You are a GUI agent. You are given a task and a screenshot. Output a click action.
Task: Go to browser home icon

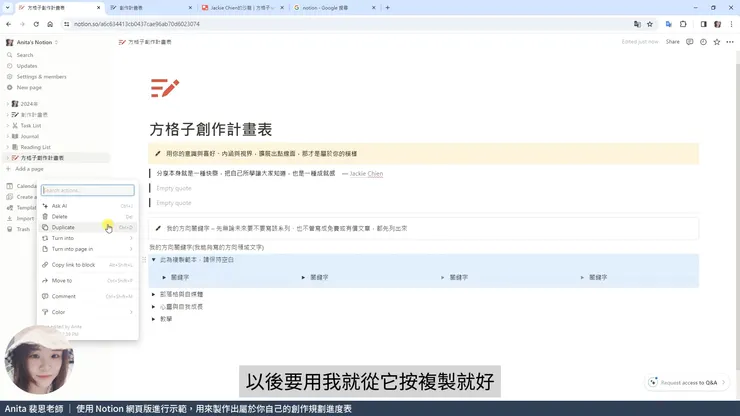point(50,24)
